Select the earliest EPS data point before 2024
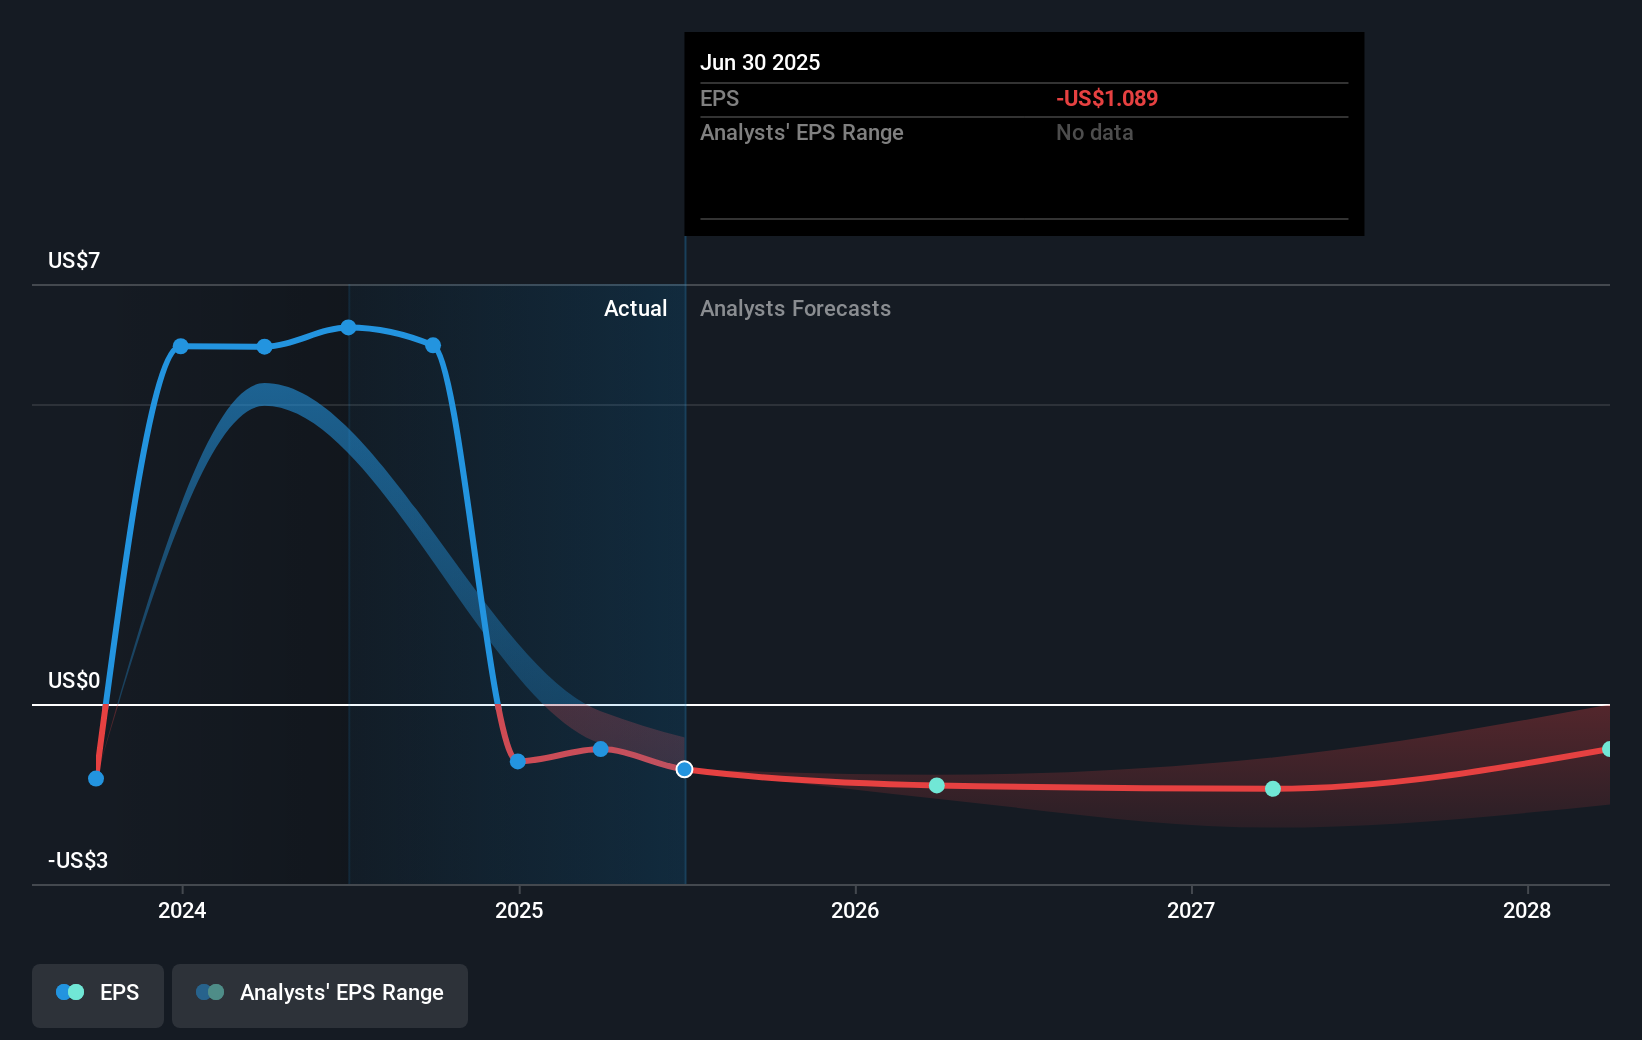 tap(96, 778)
